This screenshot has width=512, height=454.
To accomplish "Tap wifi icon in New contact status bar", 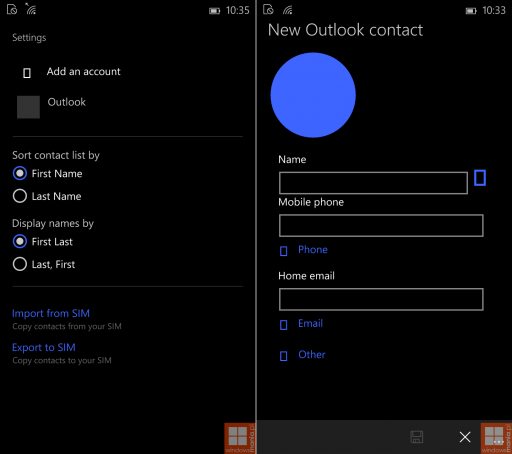I will [x=288, y=10].
